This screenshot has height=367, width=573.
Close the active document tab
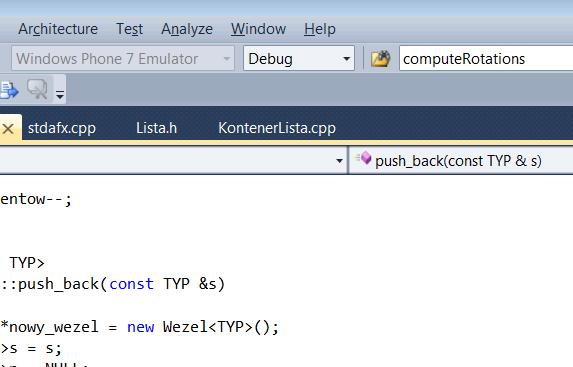click(8, 129)
